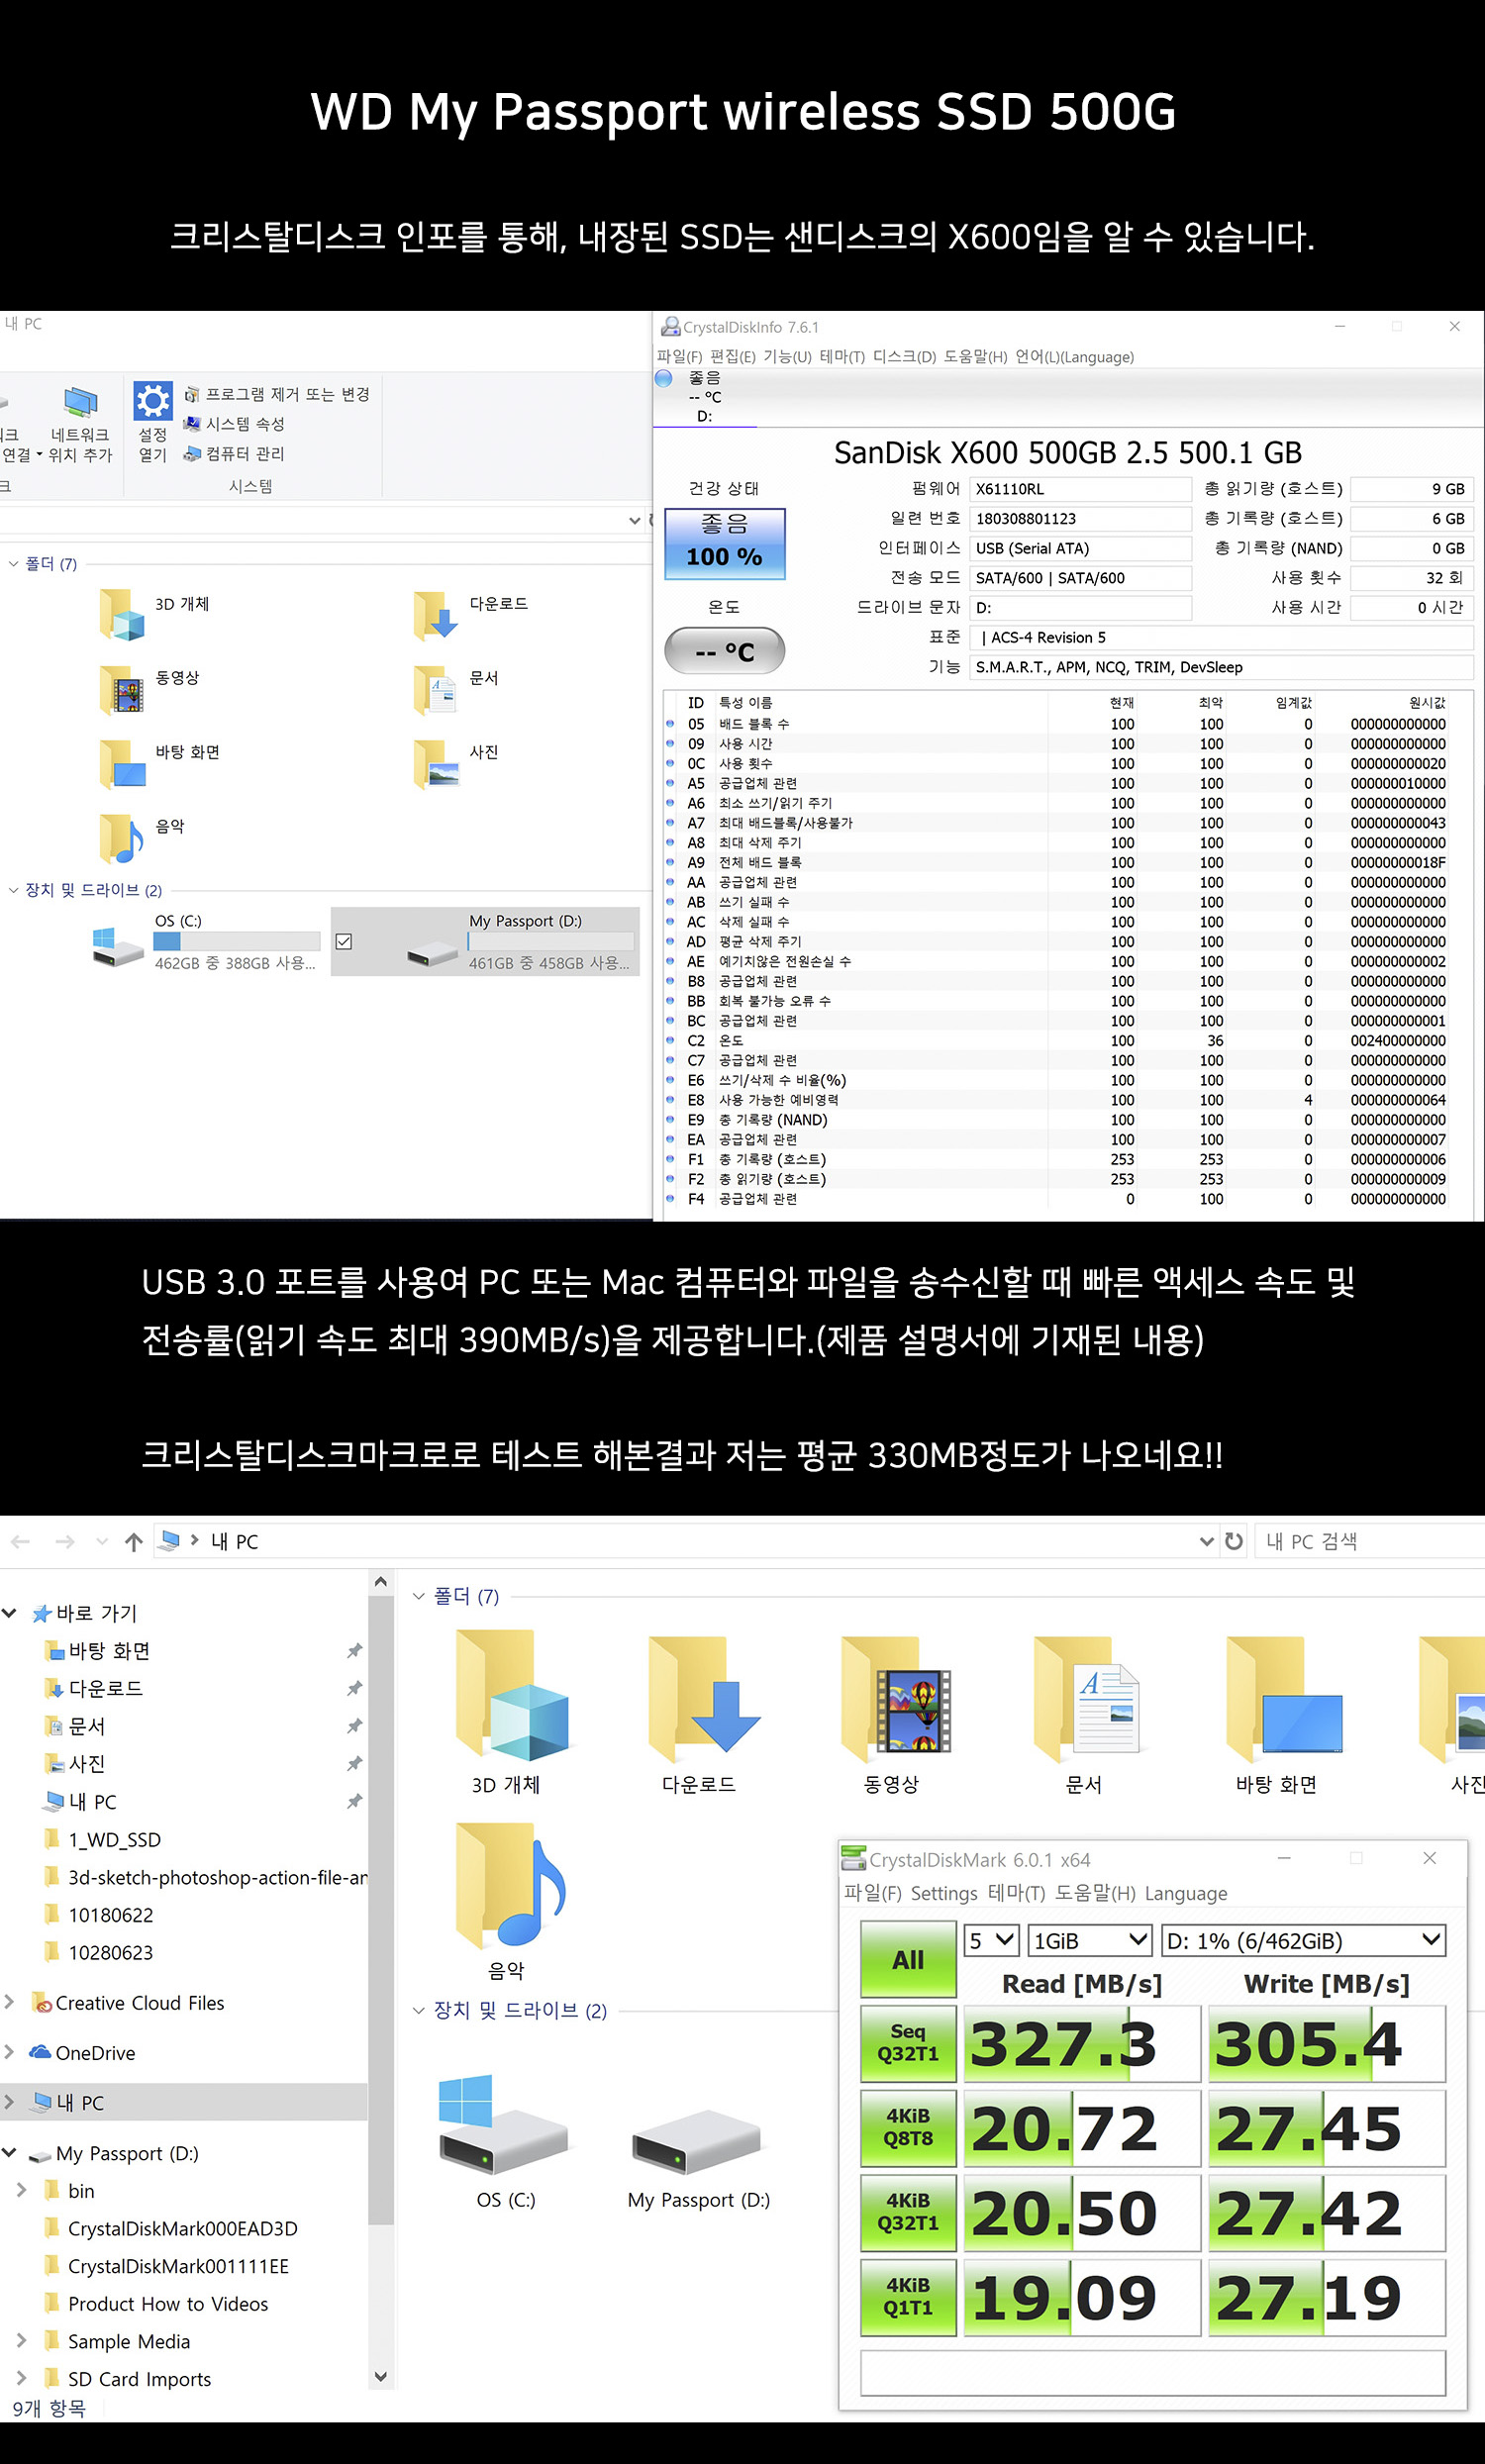This screenshot has width=1485, height=2464.
Task: Select the OS (C:) drive in upper explorer
Action: click(208, 942)
